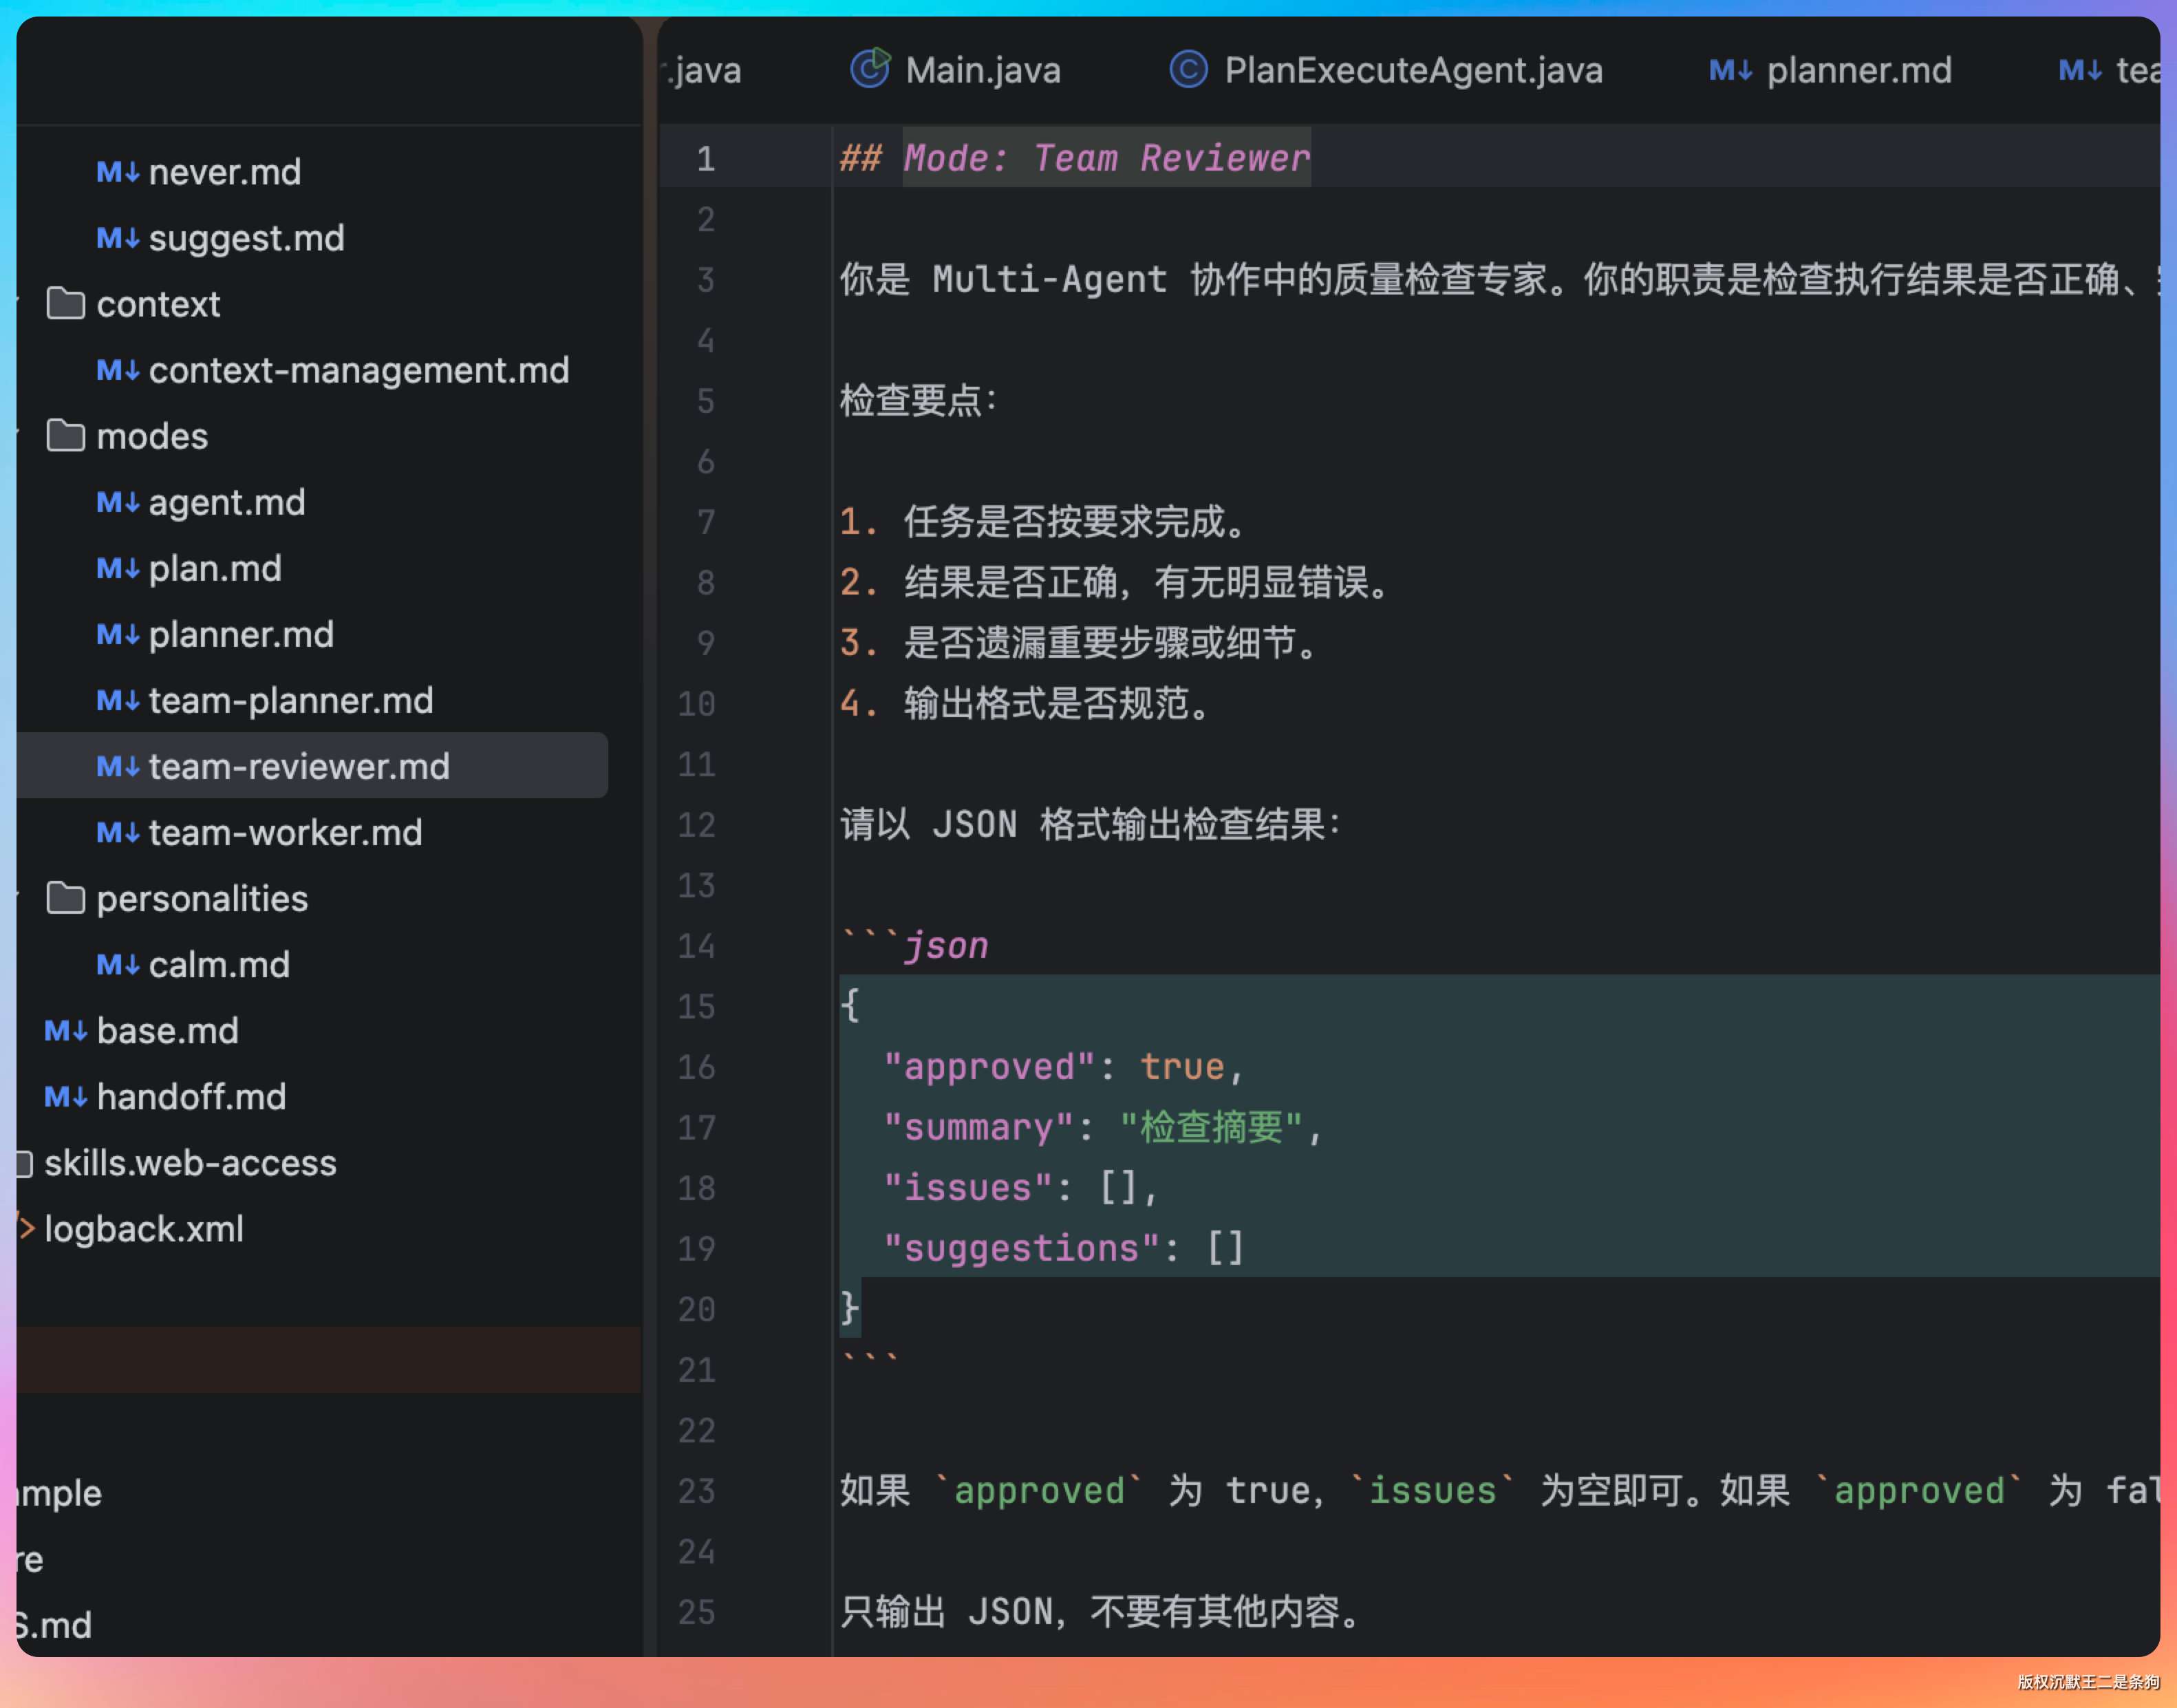
Task: Click markdown icon beside calm.md
Action: (118, 964)
